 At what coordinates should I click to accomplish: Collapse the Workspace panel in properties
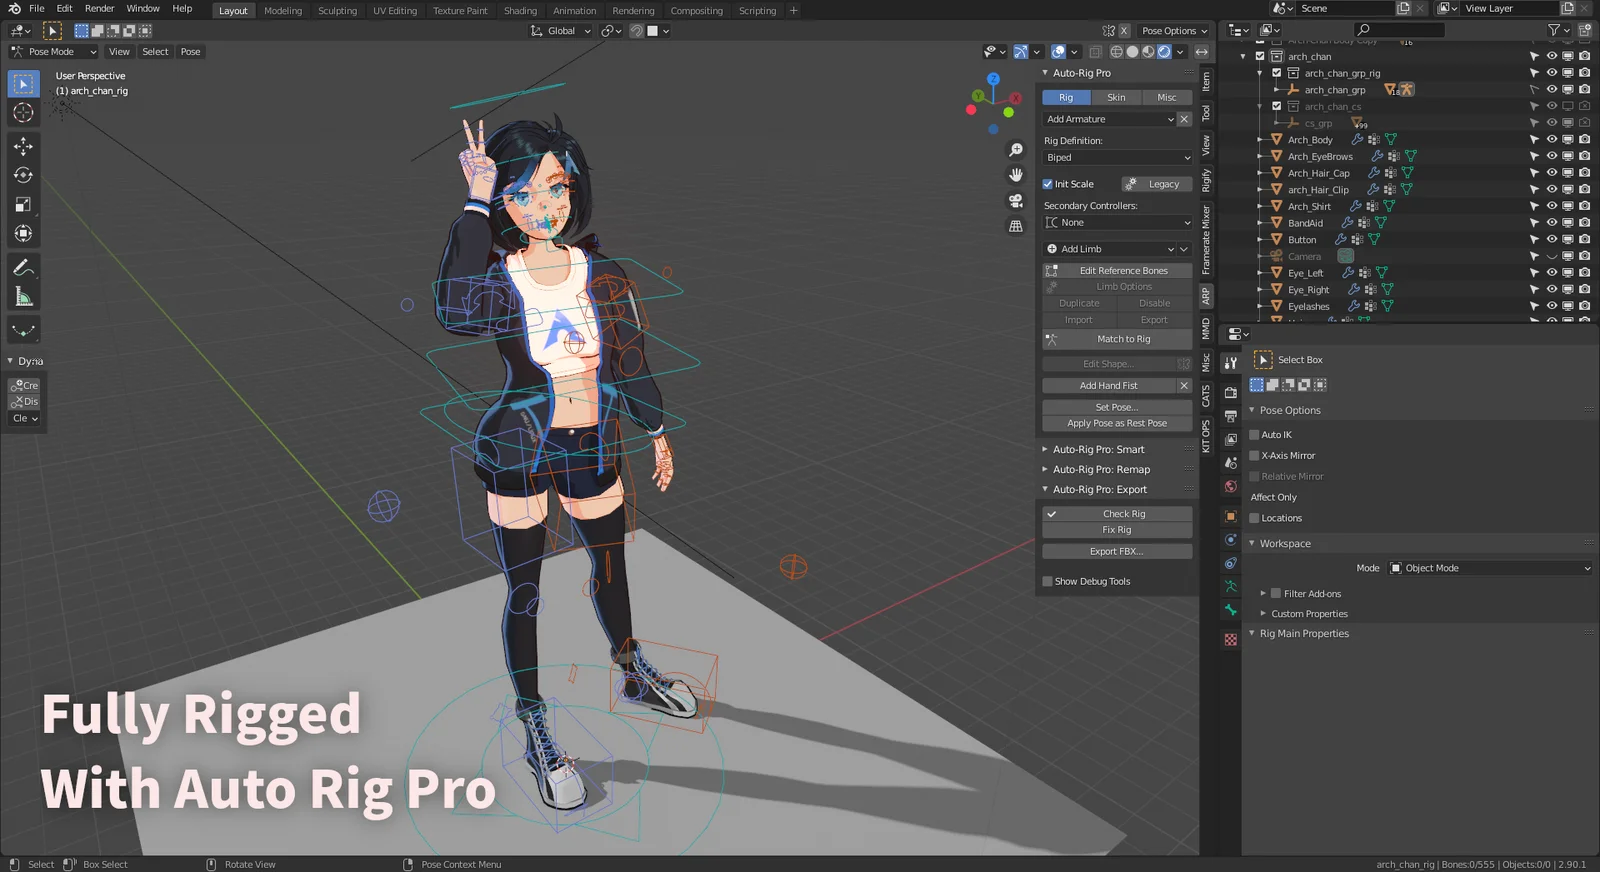pos(1284,544)
